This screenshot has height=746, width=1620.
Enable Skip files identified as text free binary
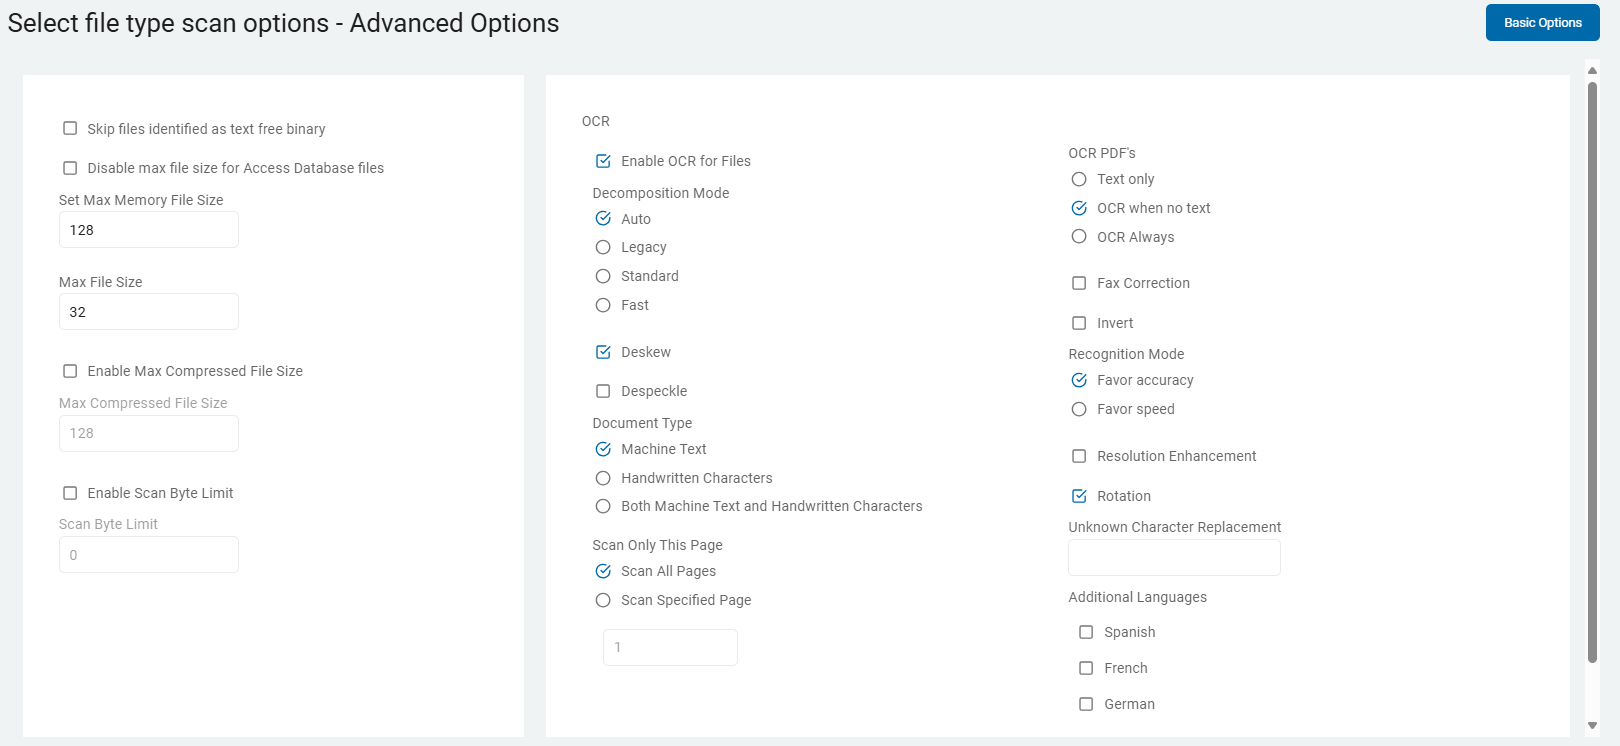click(70, 128)
